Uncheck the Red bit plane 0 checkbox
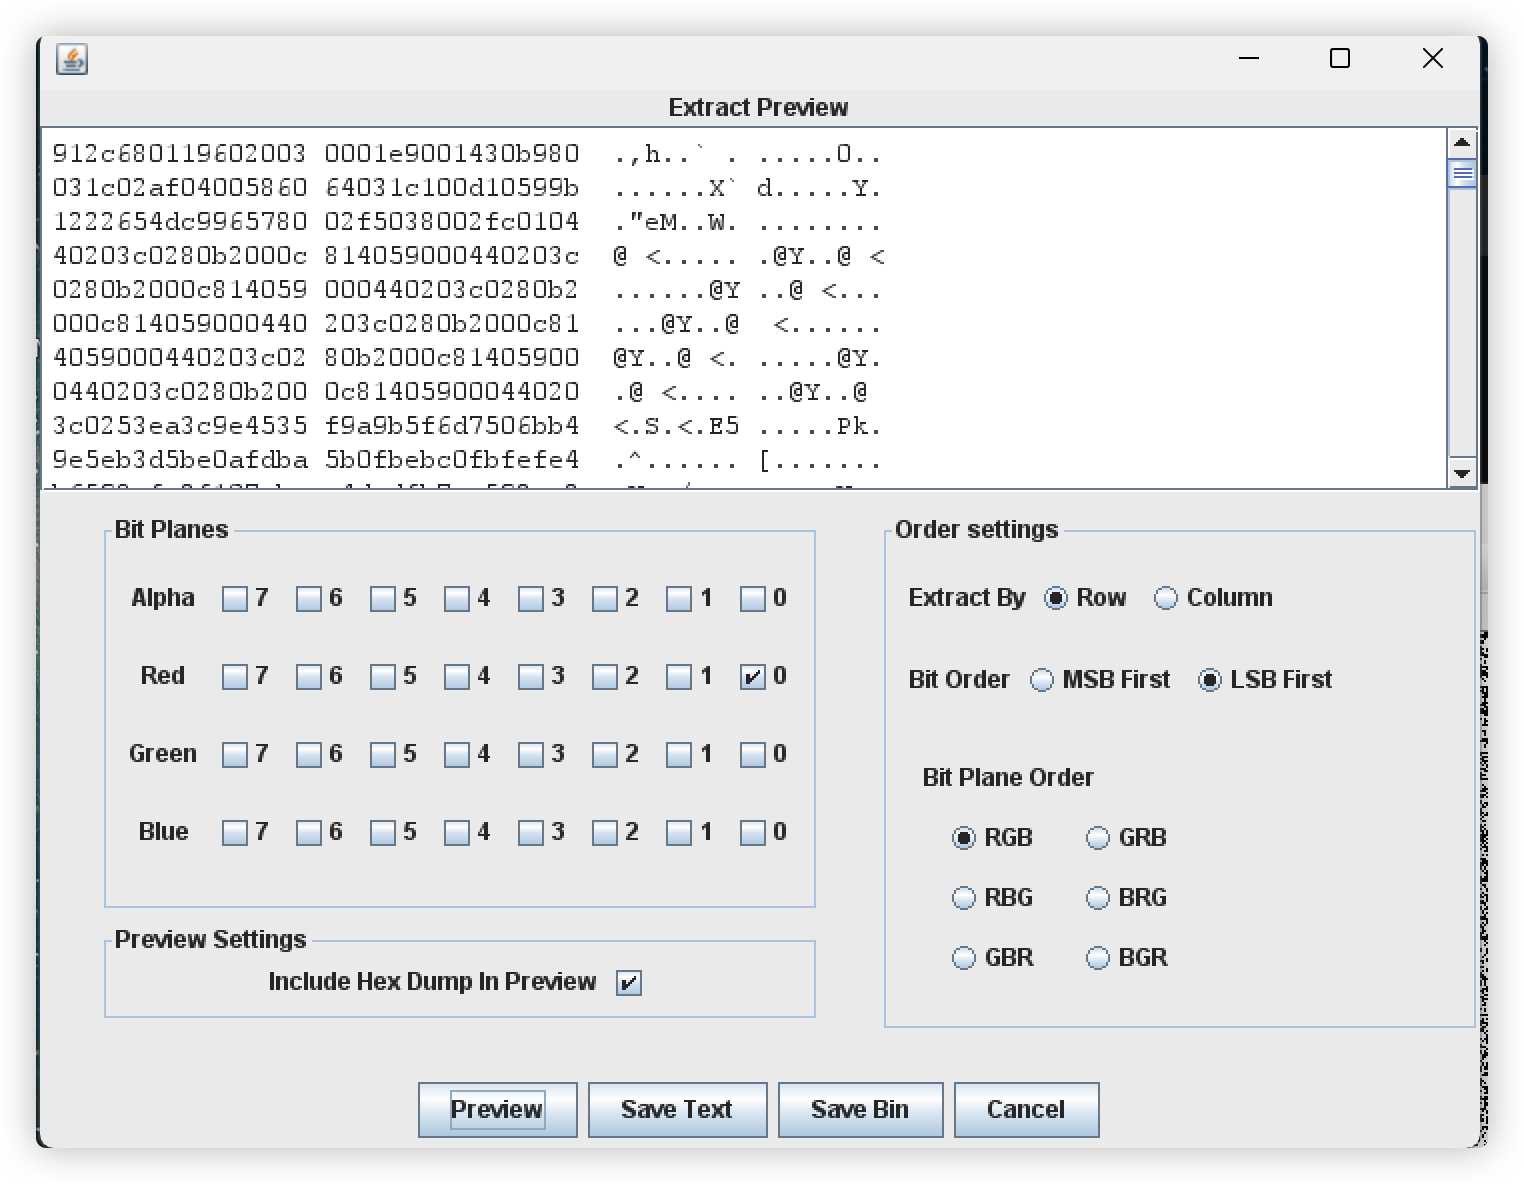Viewport: 1524px width, 1184px height. click(x=752, y=677)
